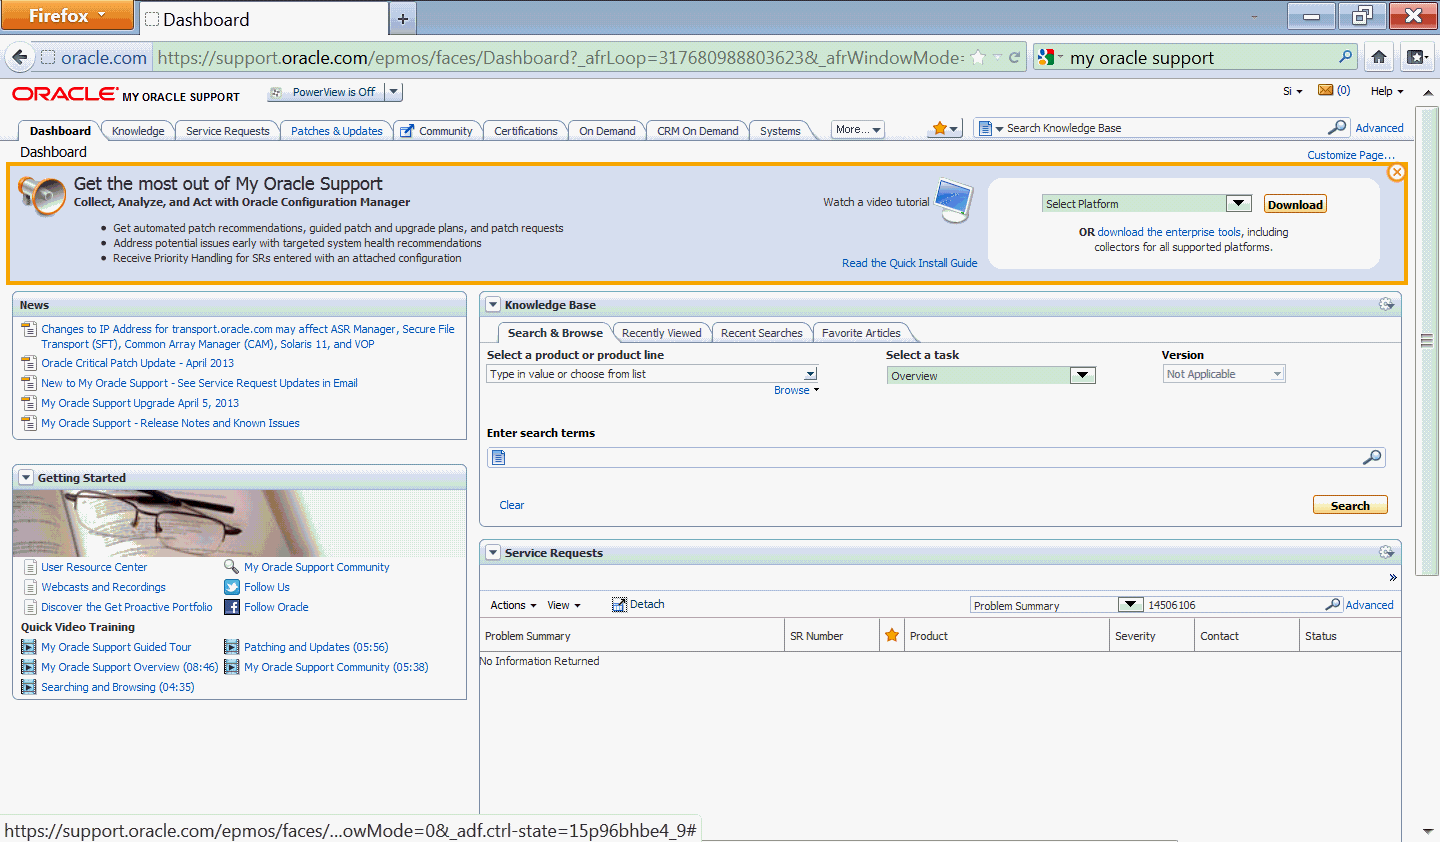Open Oracle Critical Patch Update - April 2013
Image resolution: width=1440 pixels, height=842 pixels.
(137, 363)
